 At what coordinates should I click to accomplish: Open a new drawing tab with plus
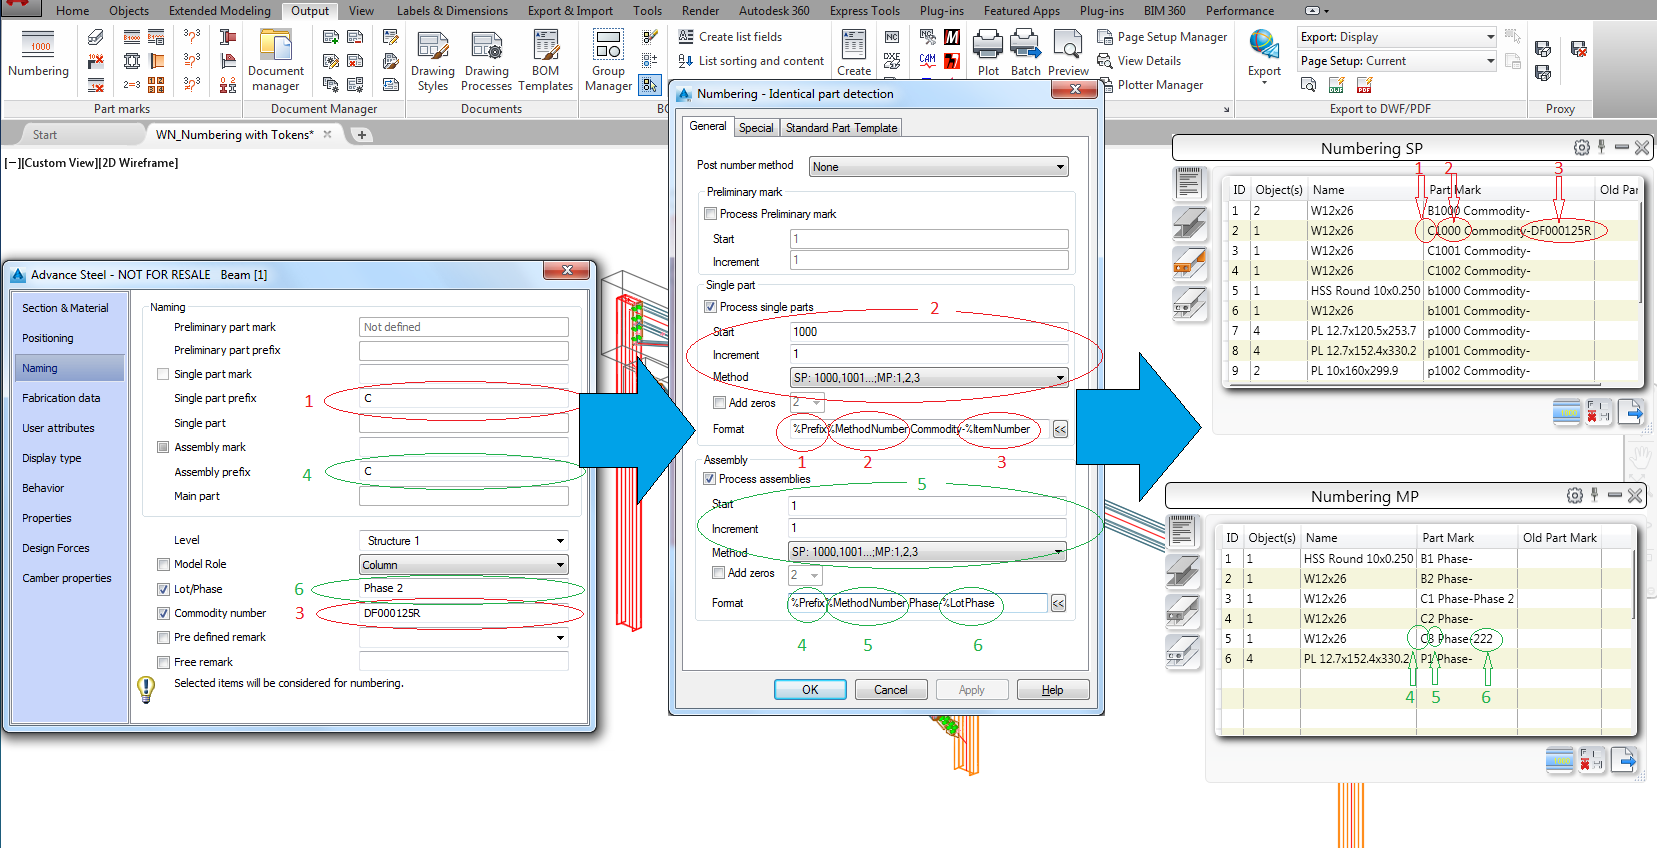pyautogui.click(x=362, y=135)
